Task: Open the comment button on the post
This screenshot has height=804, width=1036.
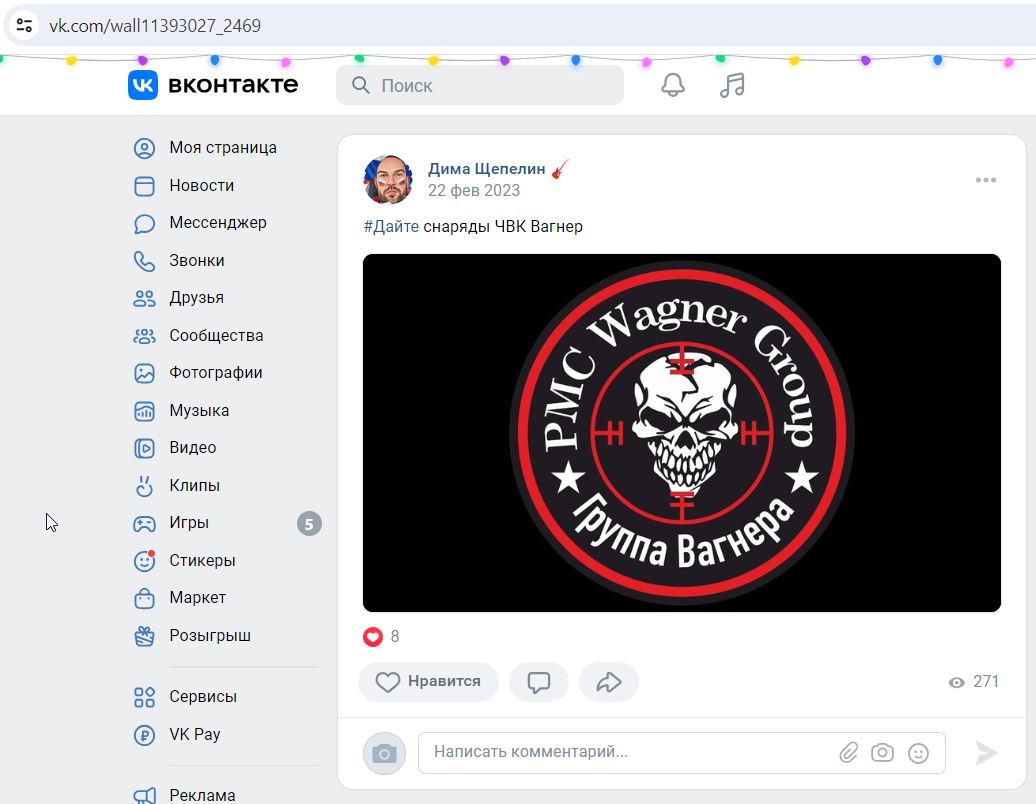Action: [538, 682]
